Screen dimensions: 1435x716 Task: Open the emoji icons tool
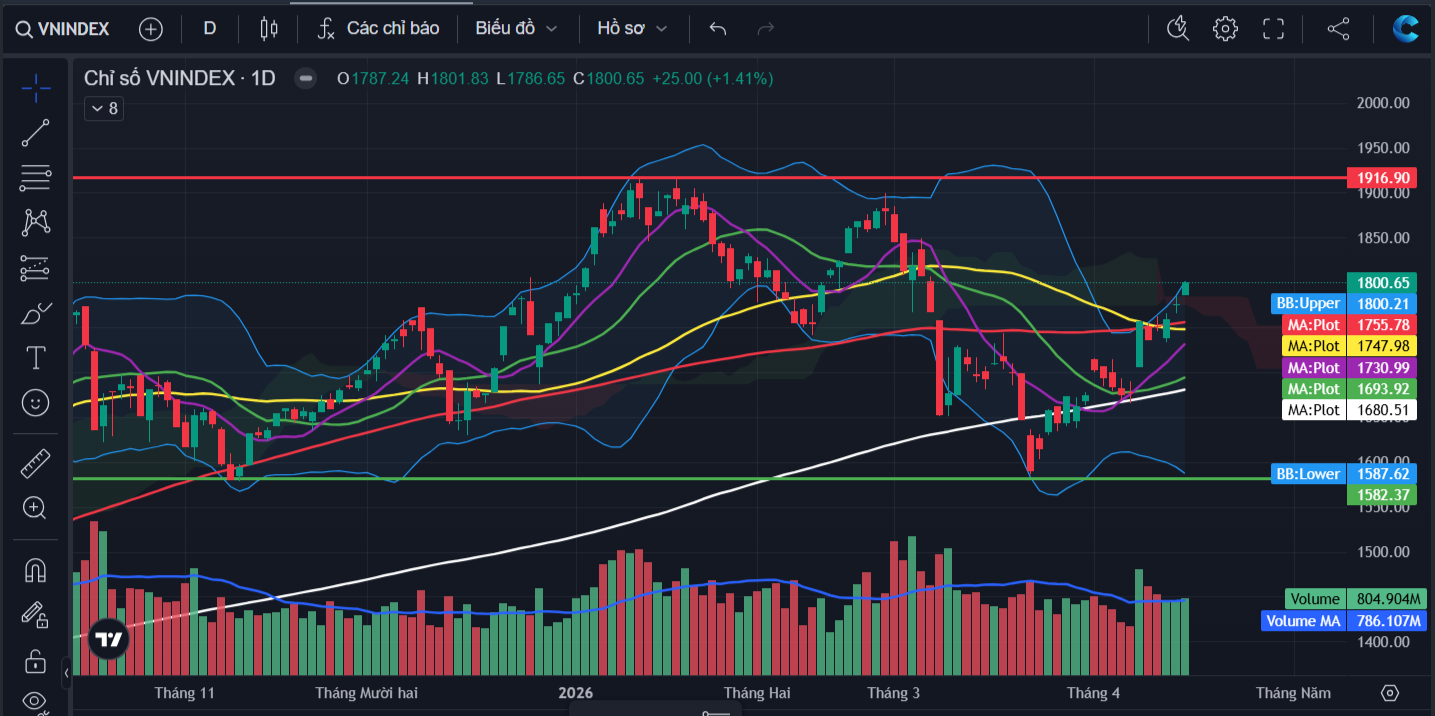[36, 402]
